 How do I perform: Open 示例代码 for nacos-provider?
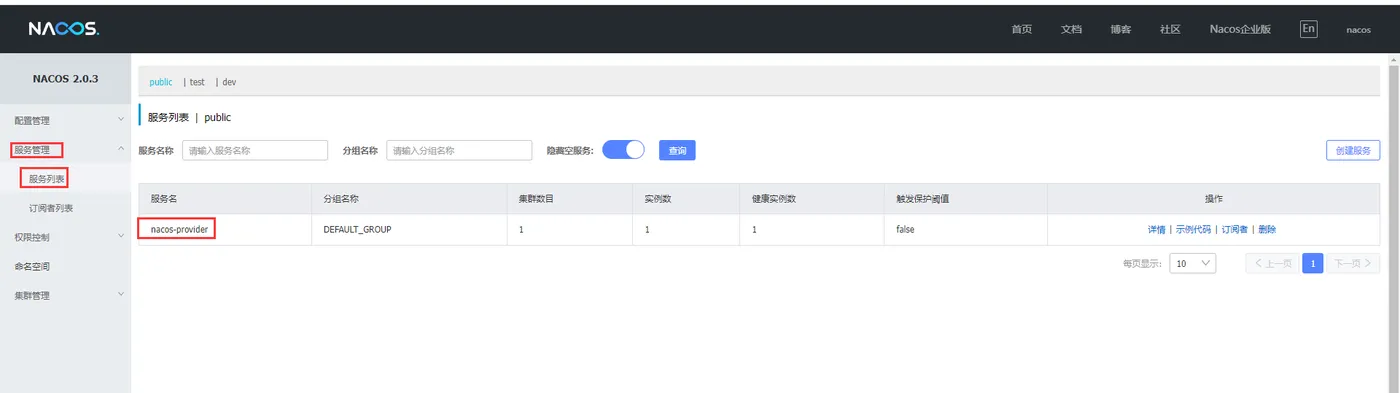pyautogui.click(x=1193, y=230)
